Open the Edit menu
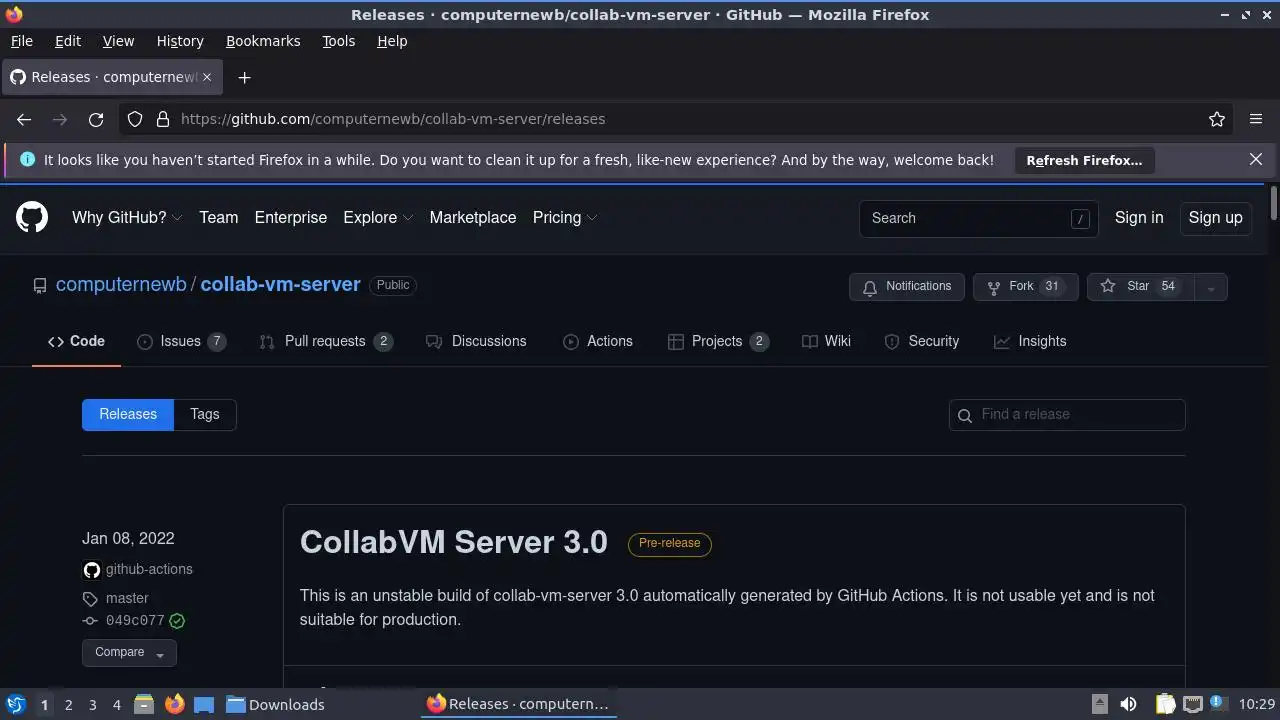Viewport: 1280px width, 720px height. [x=68, y=41]
